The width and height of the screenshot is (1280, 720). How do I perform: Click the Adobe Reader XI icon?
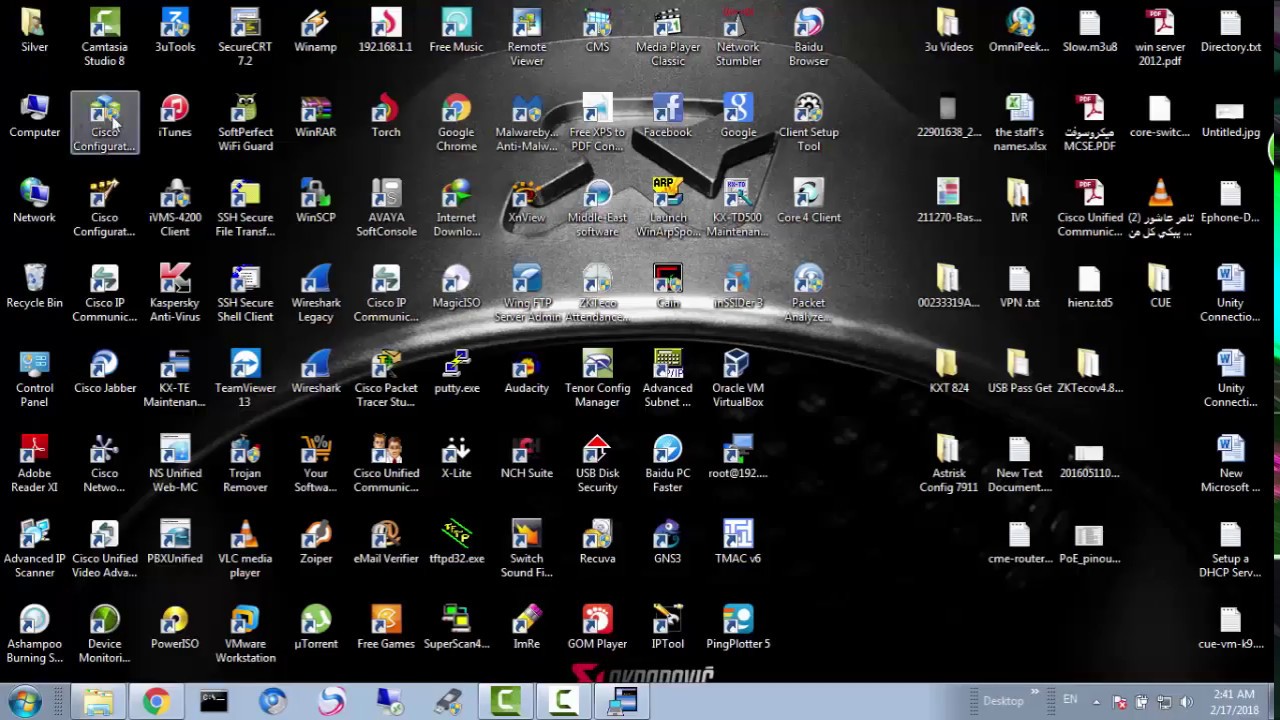coord(34,463)
